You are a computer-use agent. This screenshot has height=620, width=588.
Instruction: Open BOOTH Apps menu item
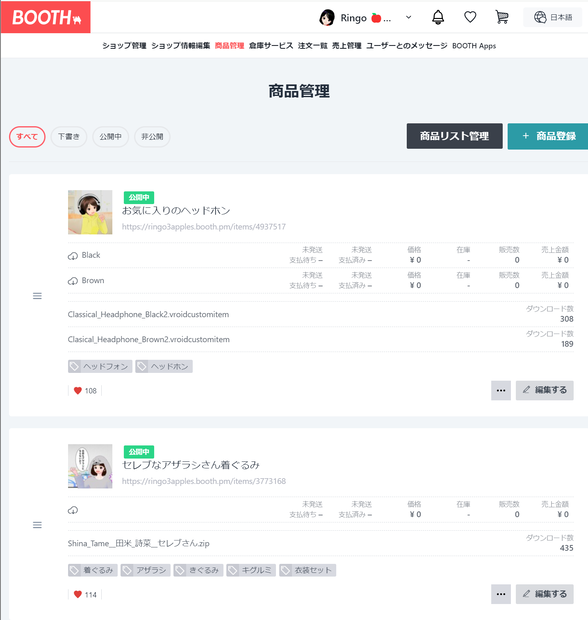coord(474,46)
